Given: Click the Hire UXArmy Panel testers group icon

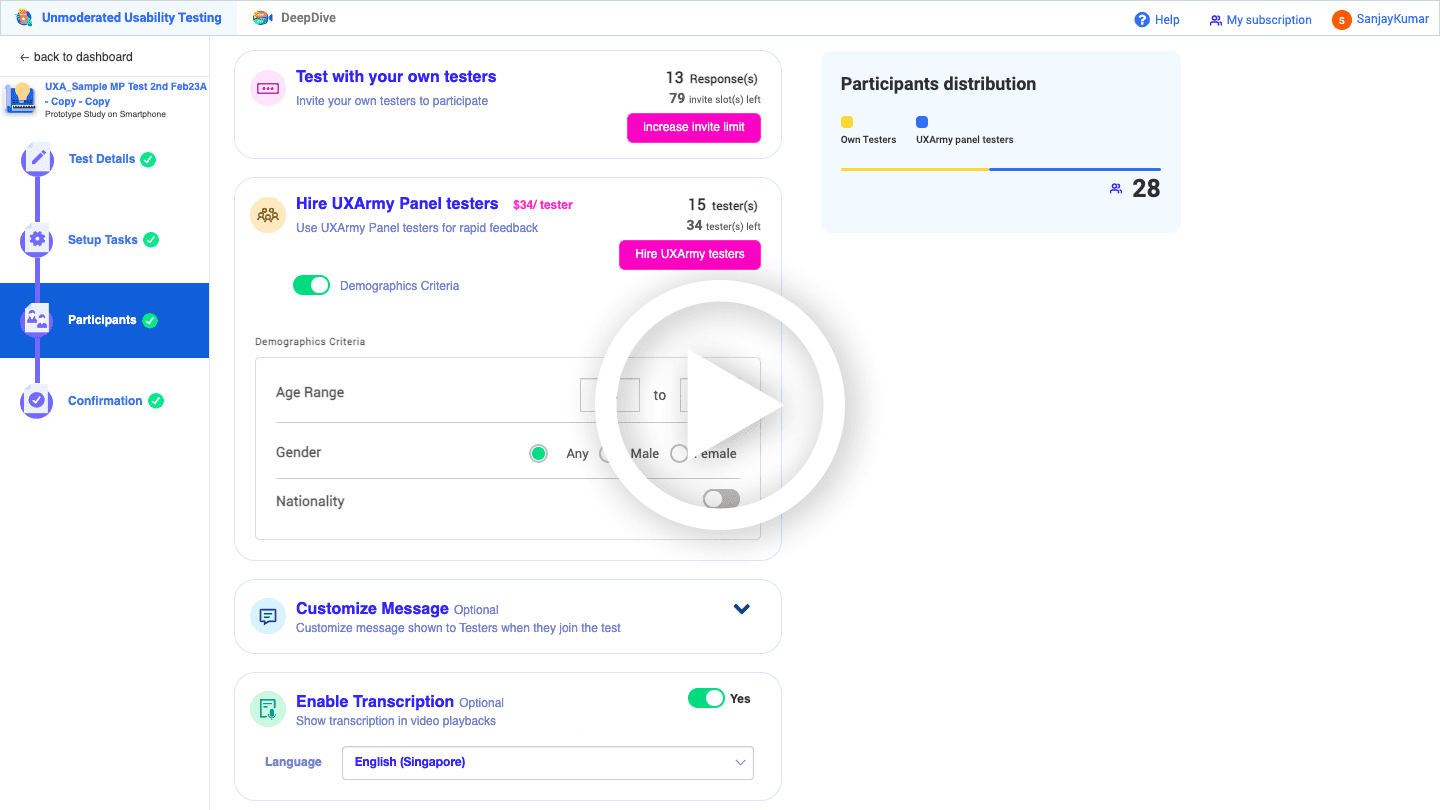Looking at the screenshot, I should (268, 214).
